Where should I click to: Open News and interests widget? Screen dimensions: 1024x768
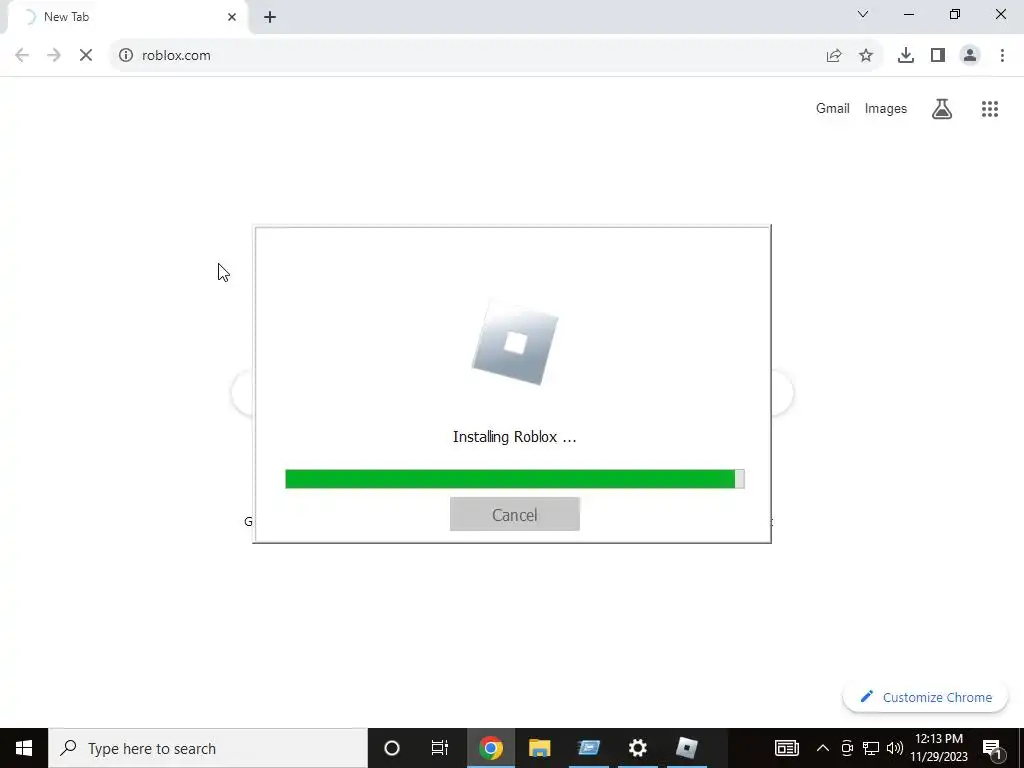click(x=786, y=748)
